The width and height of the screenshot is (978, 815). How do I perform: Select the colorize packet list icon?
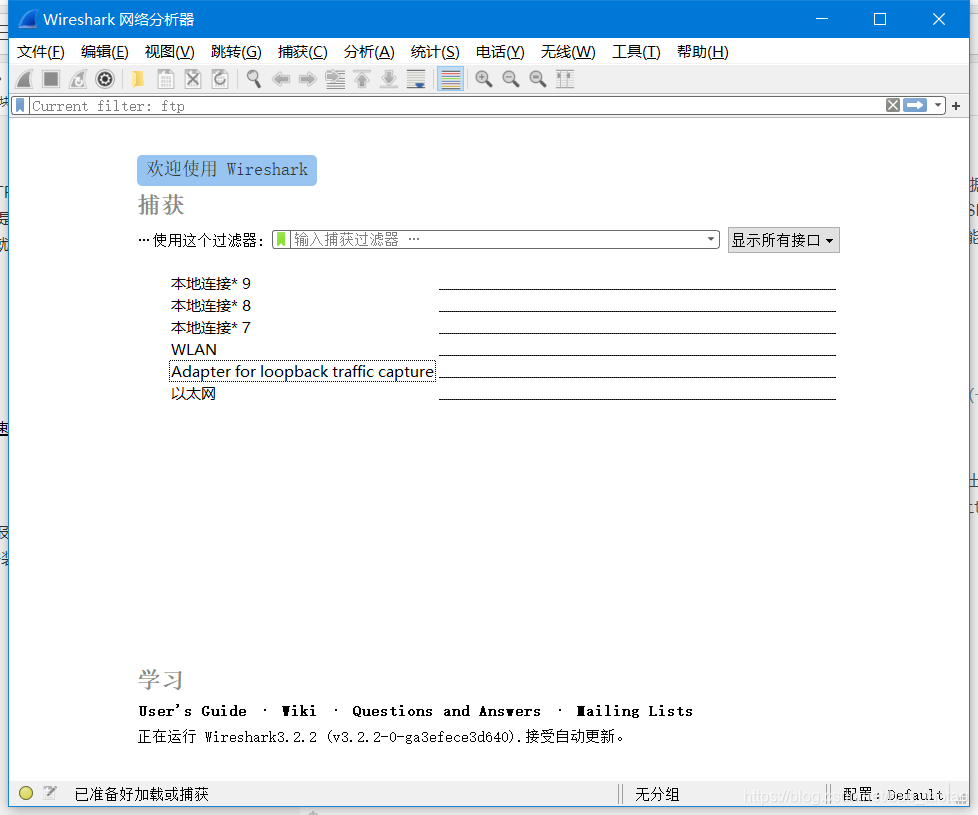tap(449, 78)
